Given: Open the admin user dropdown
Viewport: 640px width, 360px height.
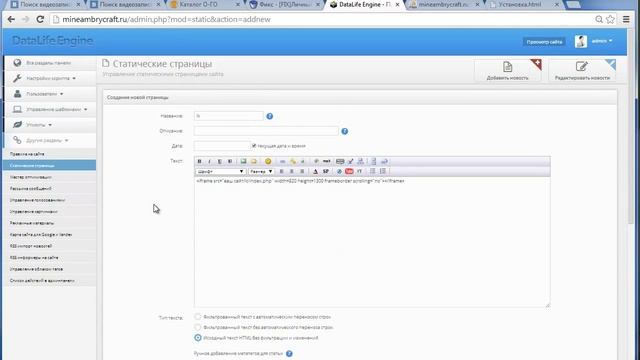Looking at the screenshot, I should [602, 41].
